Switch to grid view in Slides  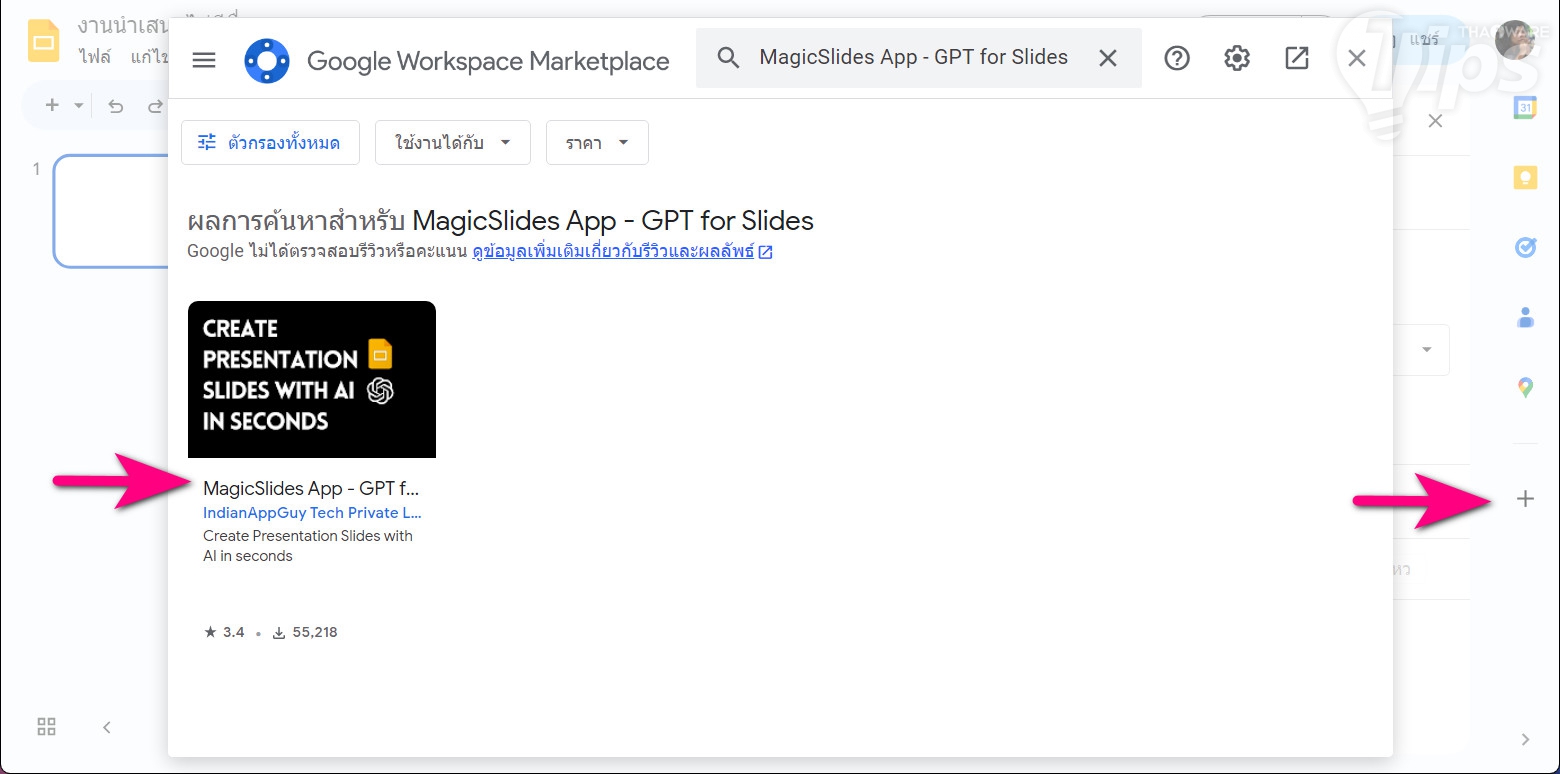(x=46, y=727)
